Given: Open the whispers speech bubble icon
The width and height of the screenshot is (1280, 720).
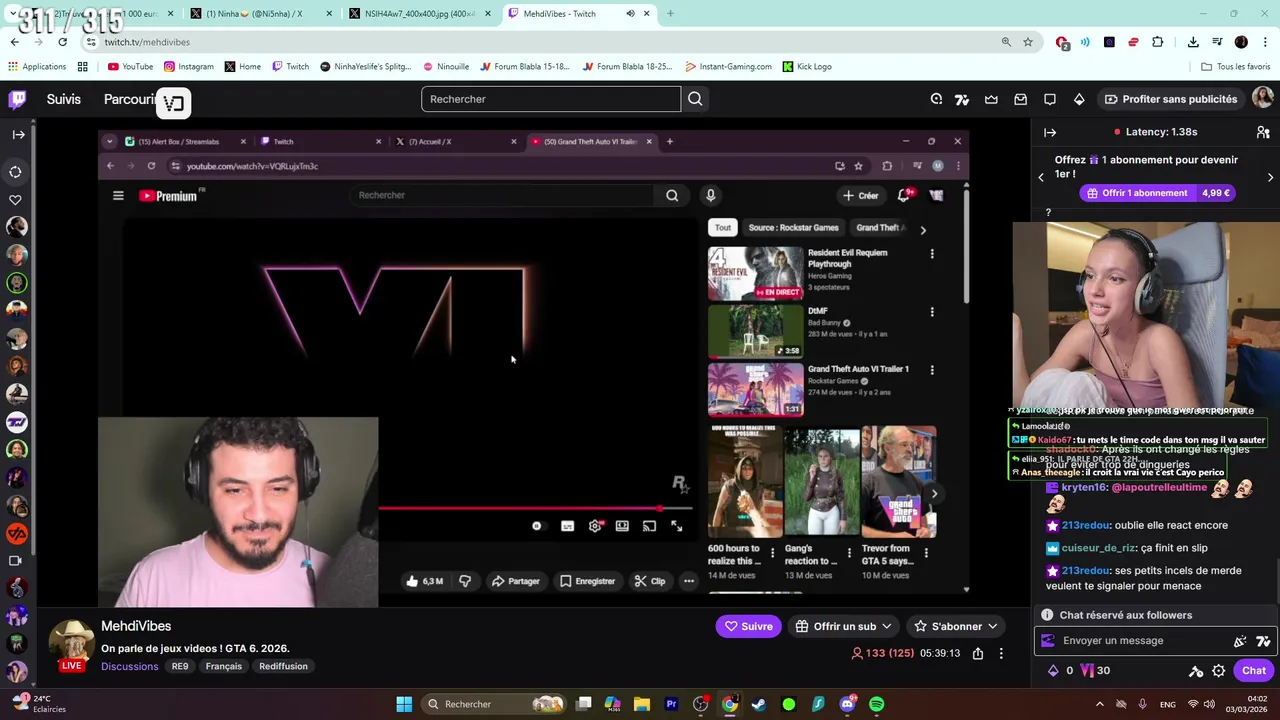Looking at the screenshot, I should click(x=1050, y=99).
